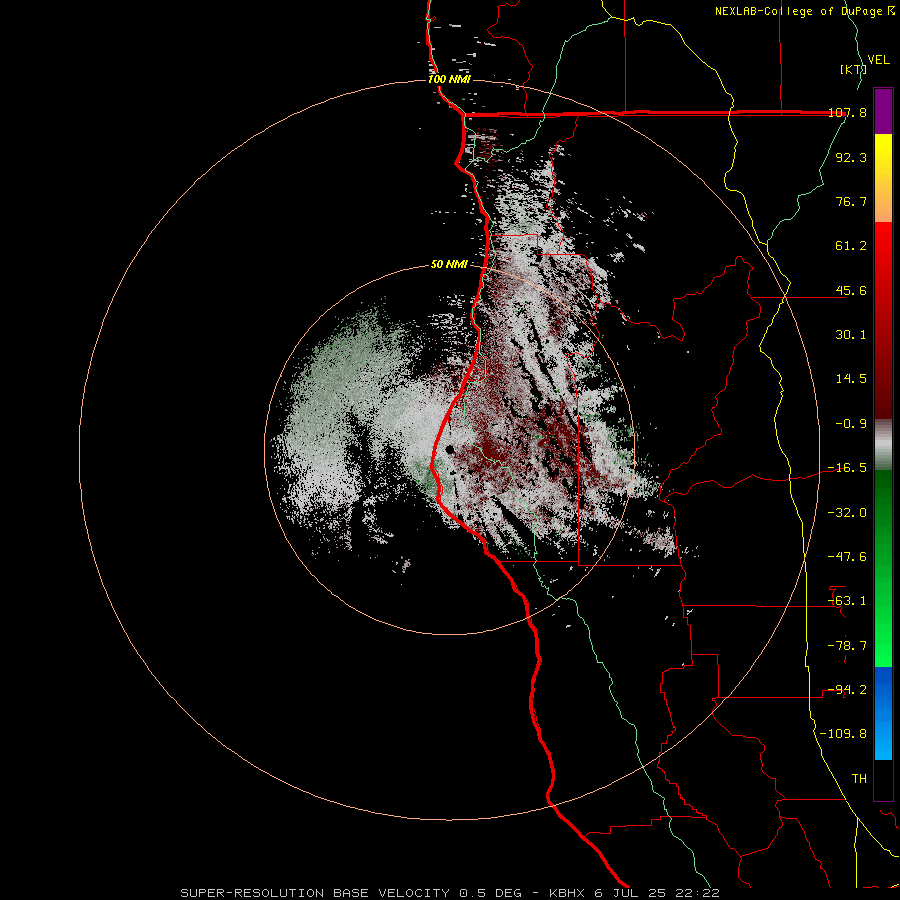Click the purple segment of the velocity color bar

click(883, 111)
